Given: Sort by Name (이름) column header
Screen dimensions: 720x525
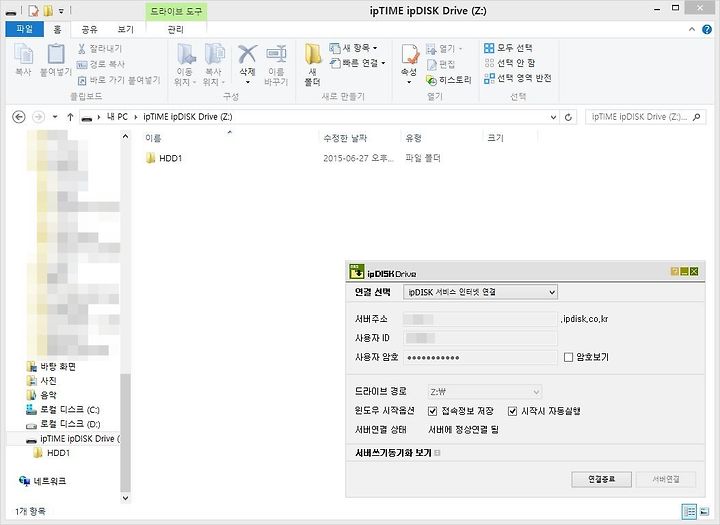Looking at the screenshot, I should pyautogui.click(x=153, y=138).
